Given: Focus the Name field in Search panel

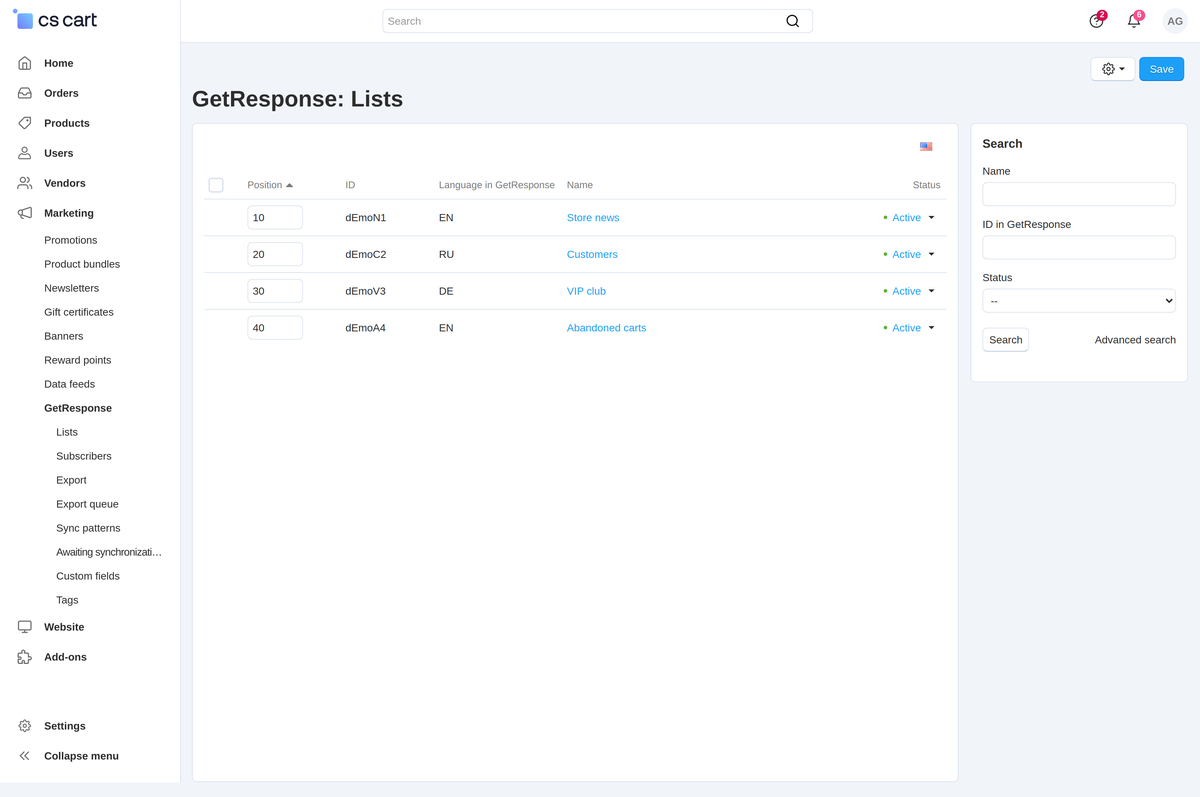Looking at the screenshot, I should coord(1079,194).
